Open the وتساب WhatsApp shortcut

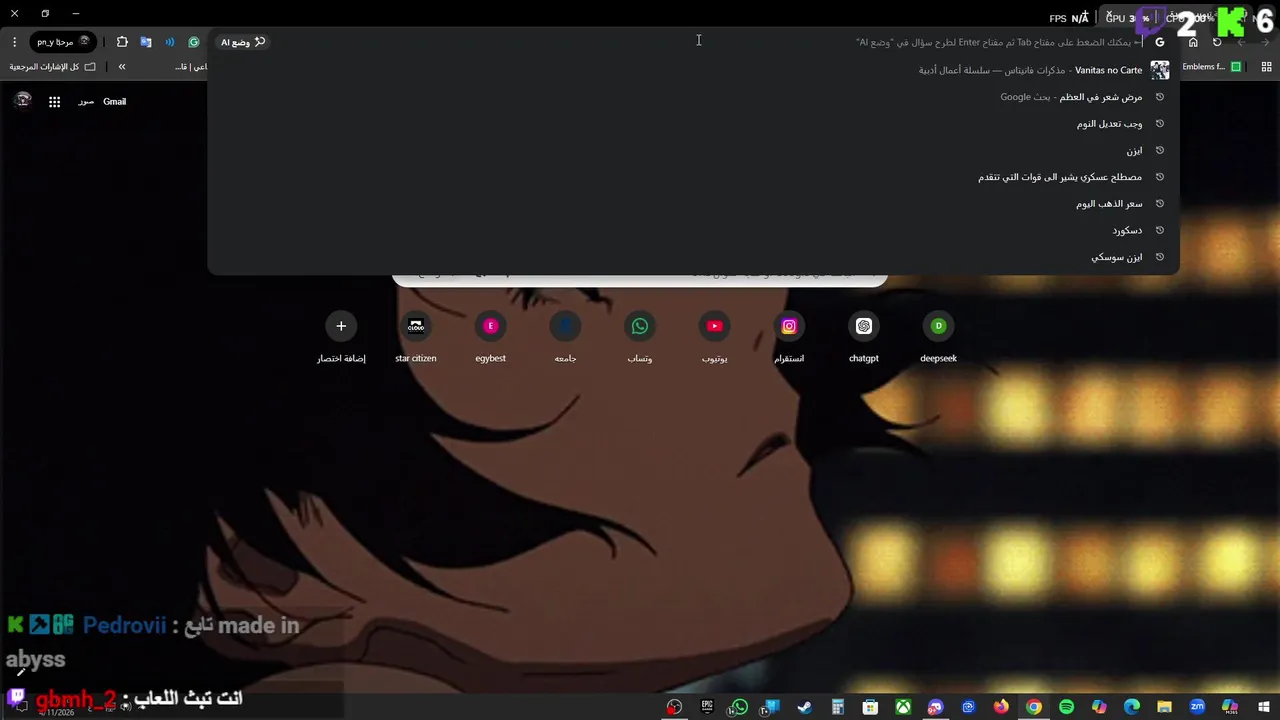click(x=640, y=337)
